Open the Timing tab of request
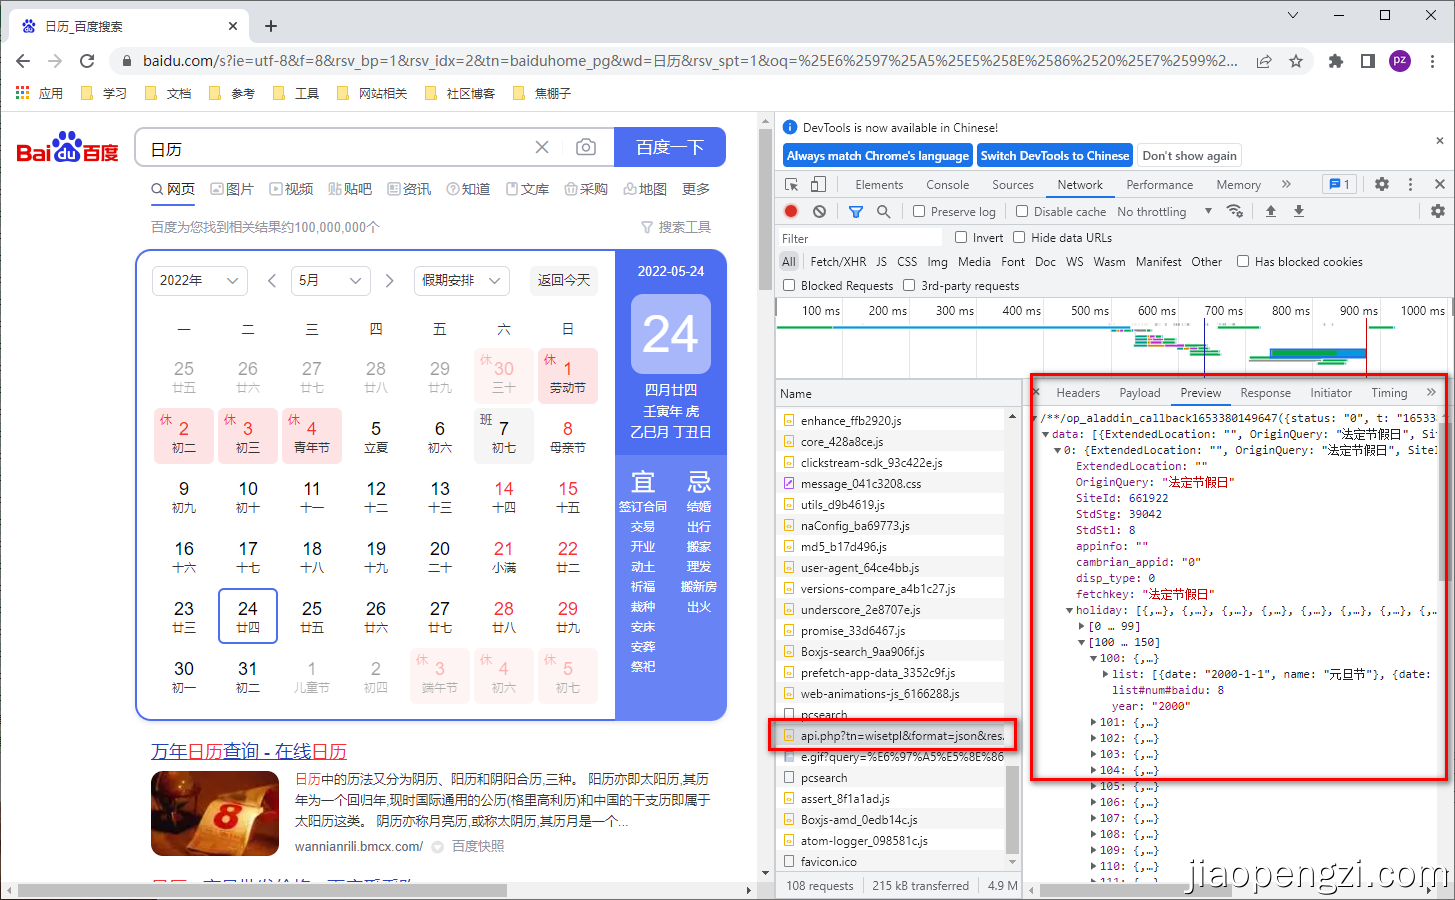This screenshot has width=1455, height=900. coord(1389,393)
